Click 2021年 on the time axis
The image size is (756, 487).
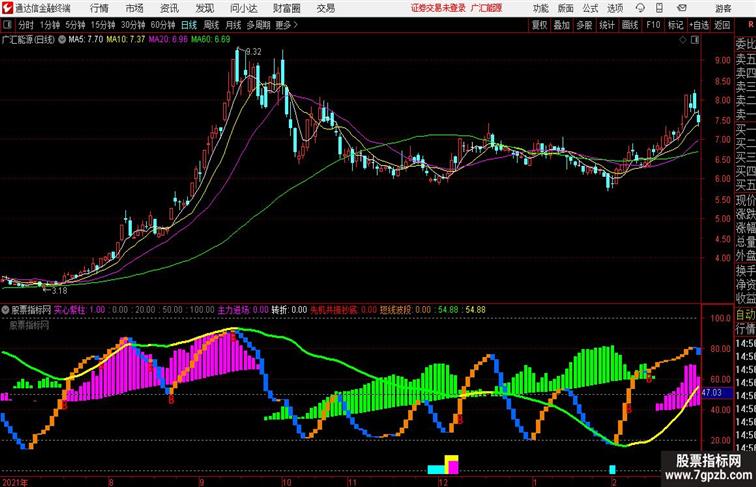[x=15, y=482]
